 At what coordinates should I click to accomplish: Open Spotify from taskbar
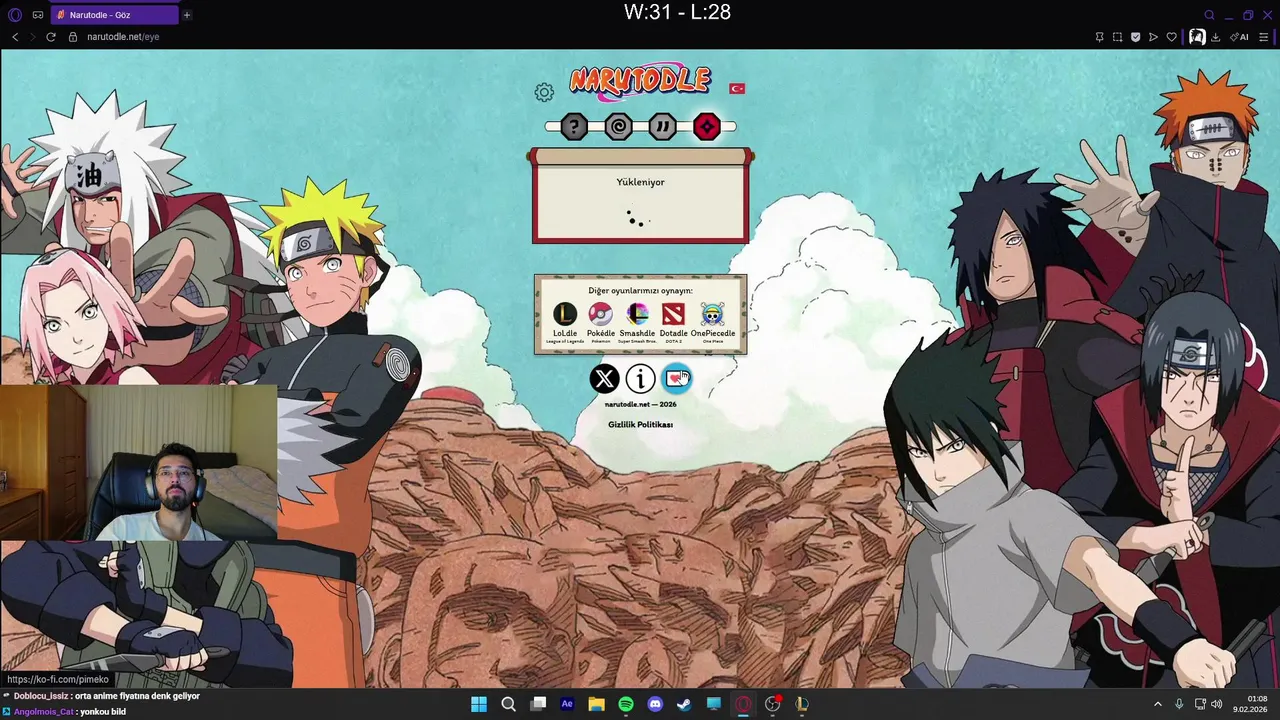(x=626, y=704)
